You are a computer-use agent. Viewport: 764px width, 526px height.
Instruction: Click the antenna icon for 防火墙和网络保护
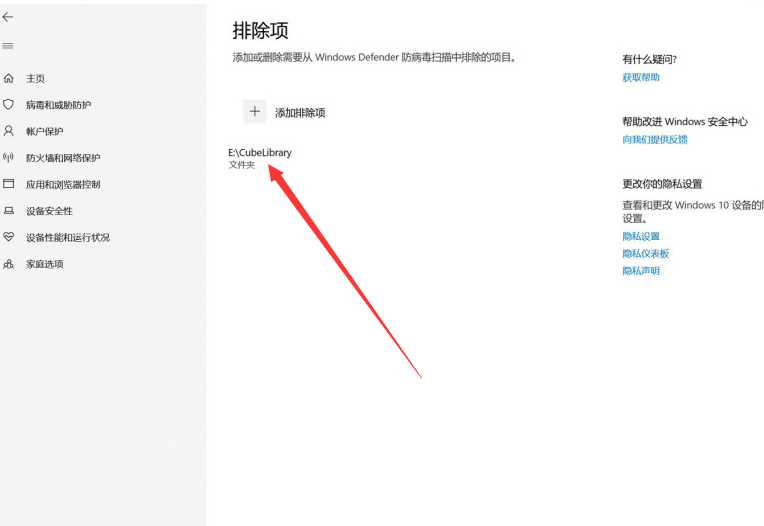click(8, 157)
